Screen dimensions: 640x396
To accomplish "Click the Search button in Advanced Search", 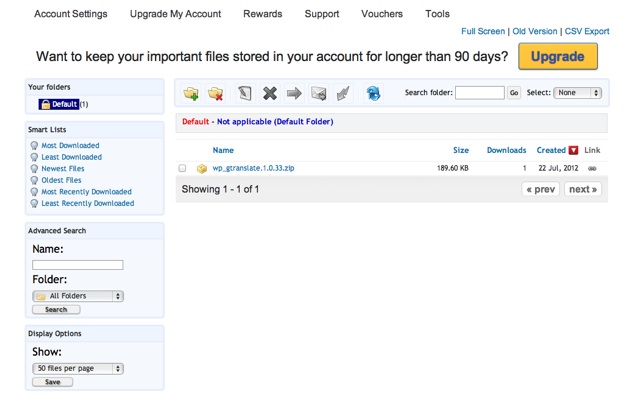I will (x=56, y=310).
